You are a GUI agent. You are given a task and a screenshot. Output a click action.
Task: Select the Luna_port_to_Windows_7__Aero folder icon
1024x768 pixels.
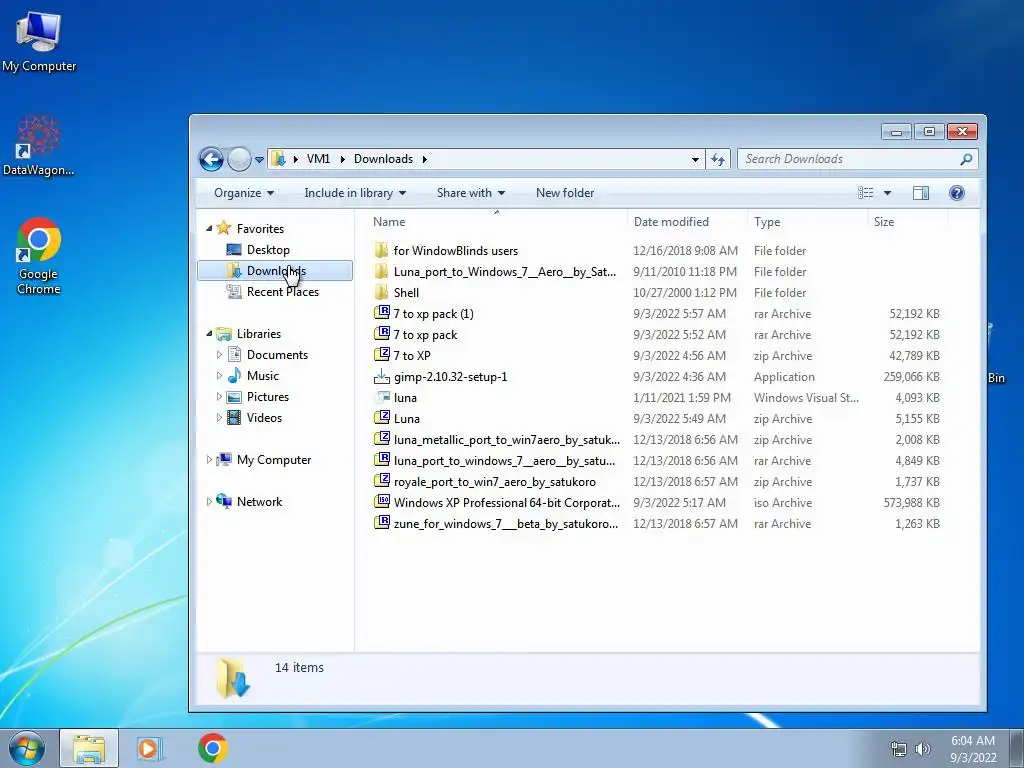click(381, 272)
